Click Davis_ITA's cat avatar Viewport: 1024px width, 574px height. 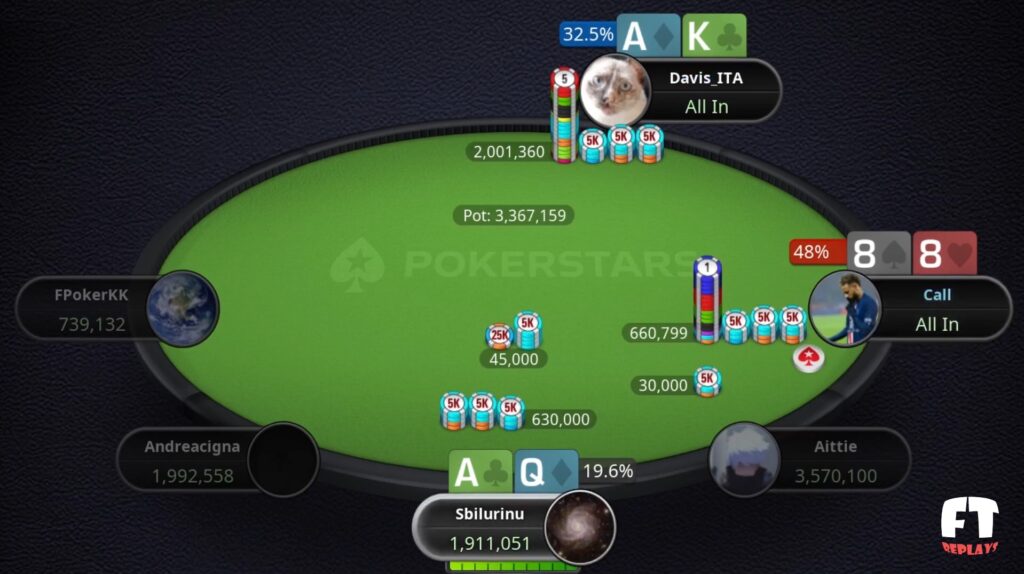pos(615,91)
